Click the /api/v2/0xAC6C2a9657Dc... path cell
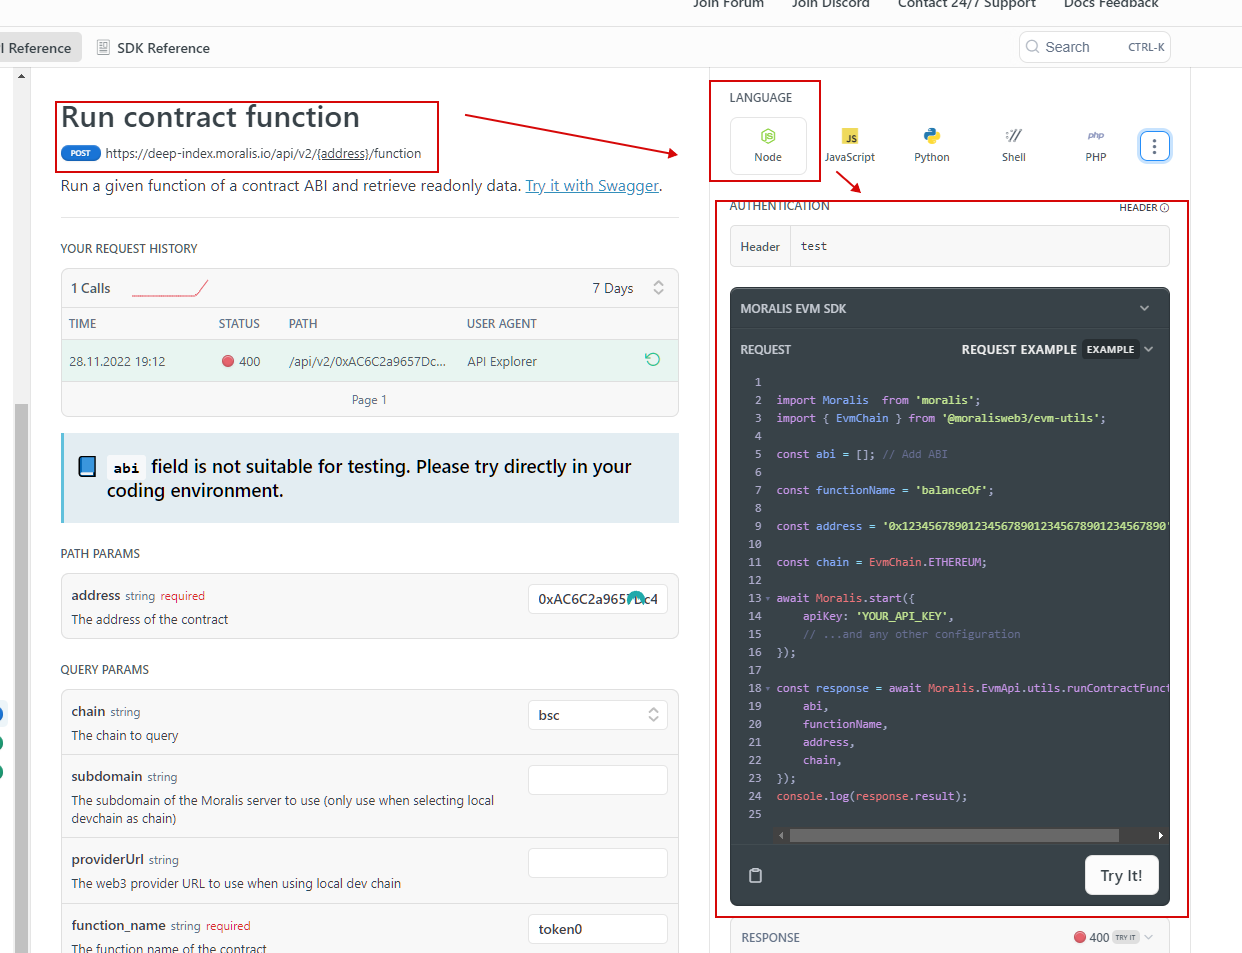1242x953 pixels. pyautogui.click(x=367, y=361)
